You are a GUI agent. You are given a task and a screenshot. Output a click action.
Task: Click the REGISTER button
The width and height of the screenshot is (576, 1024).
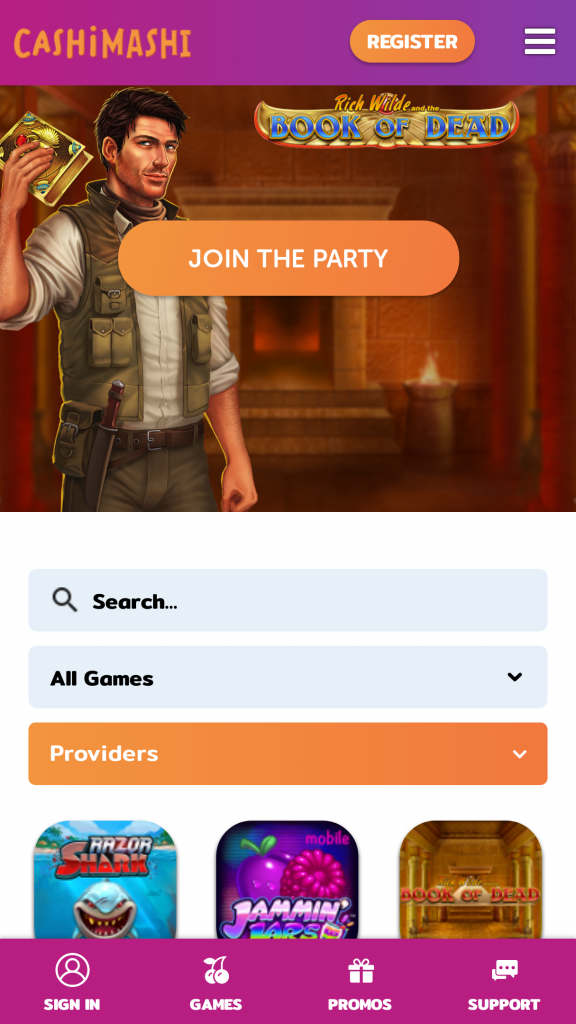pos(412,42)
